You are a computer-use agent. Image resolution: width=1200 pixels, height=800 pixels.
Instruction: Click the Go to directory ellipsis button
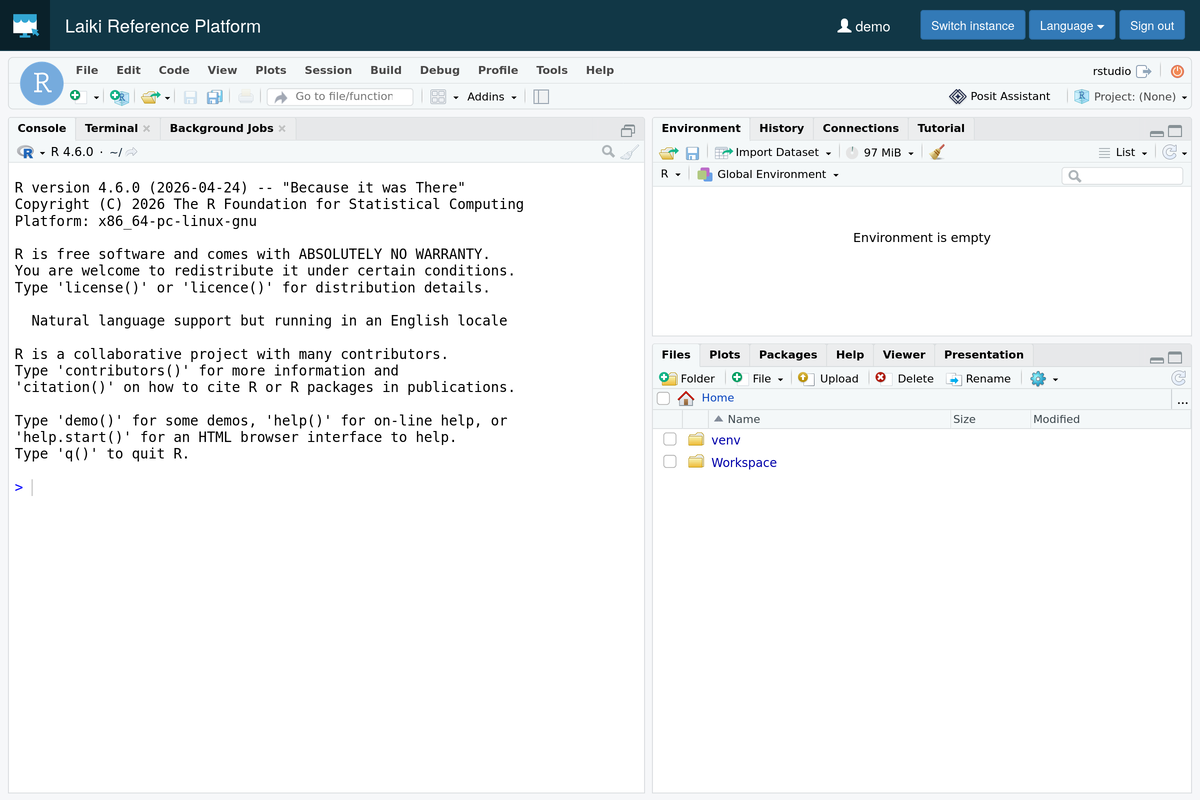click(1183, 400)
